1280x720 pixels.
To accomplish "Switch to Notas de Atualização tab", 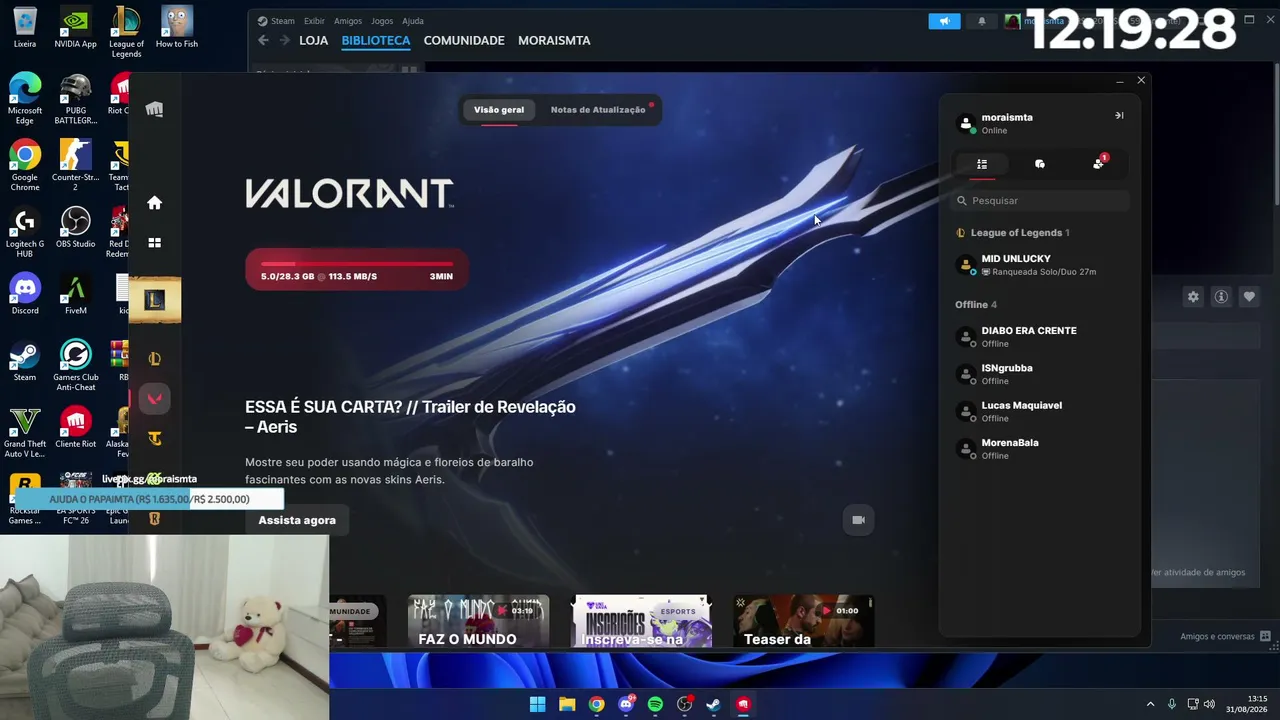I will 598,110.
